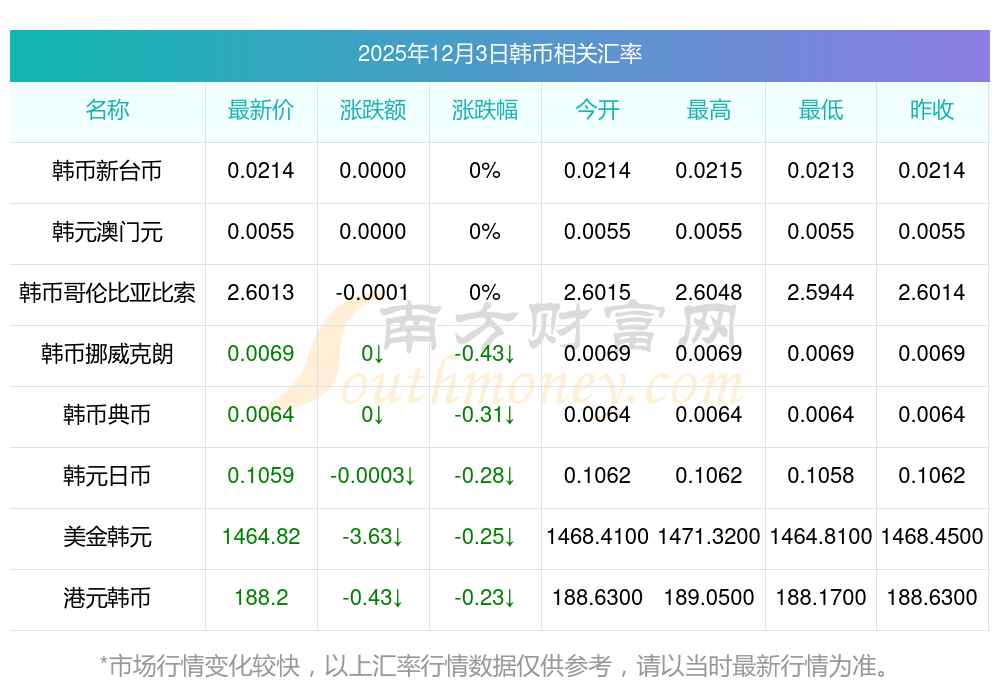This screenshot has width=1000, height=697.
Task: Click the 涨跌幅 column header
Action: click(x=485, y=110)
